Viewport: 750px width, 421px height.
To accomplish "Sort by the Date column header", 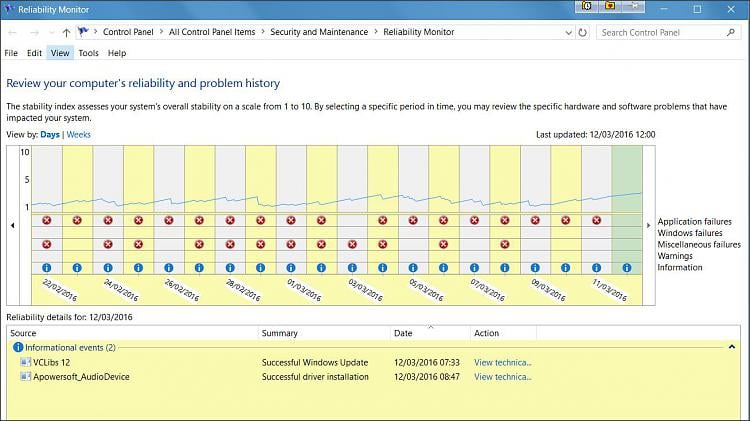I will tap(430, 333).
